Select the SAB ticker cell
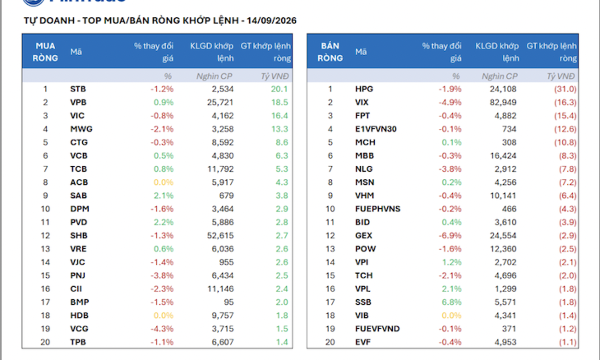The image size is (600, 360). 78,195
